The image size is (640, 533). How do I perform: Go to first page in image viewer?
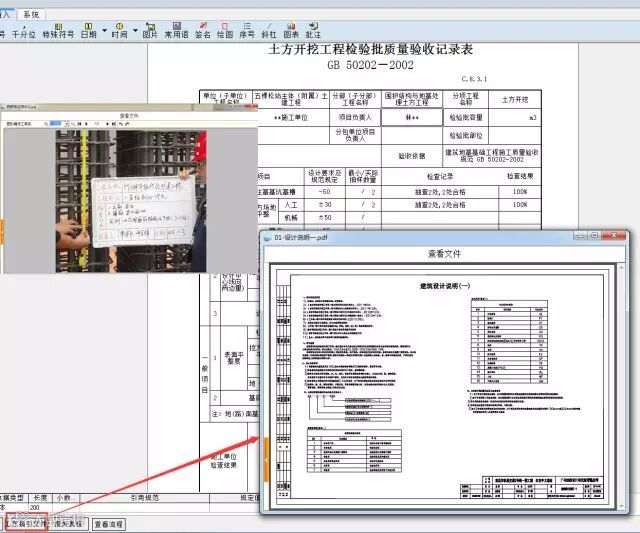80,124
